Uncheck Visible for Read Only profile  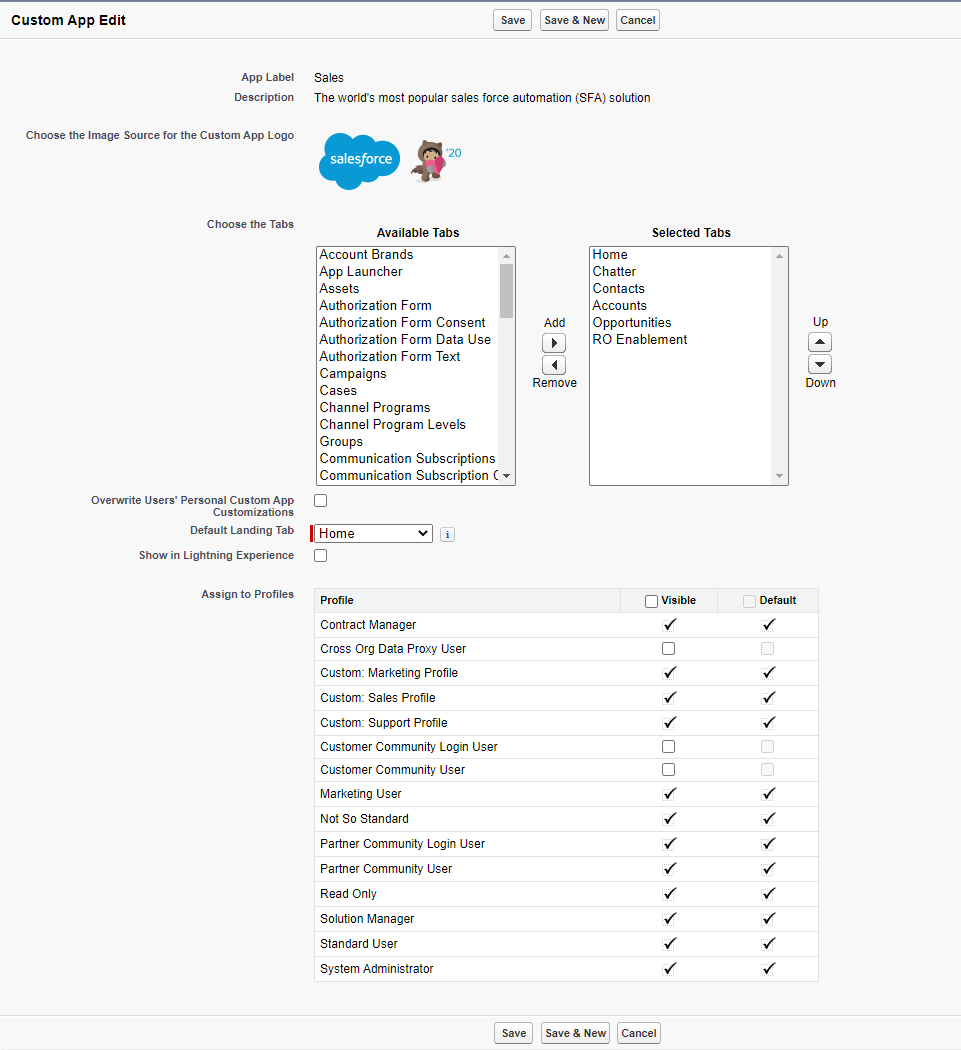(x=669, y=893)
